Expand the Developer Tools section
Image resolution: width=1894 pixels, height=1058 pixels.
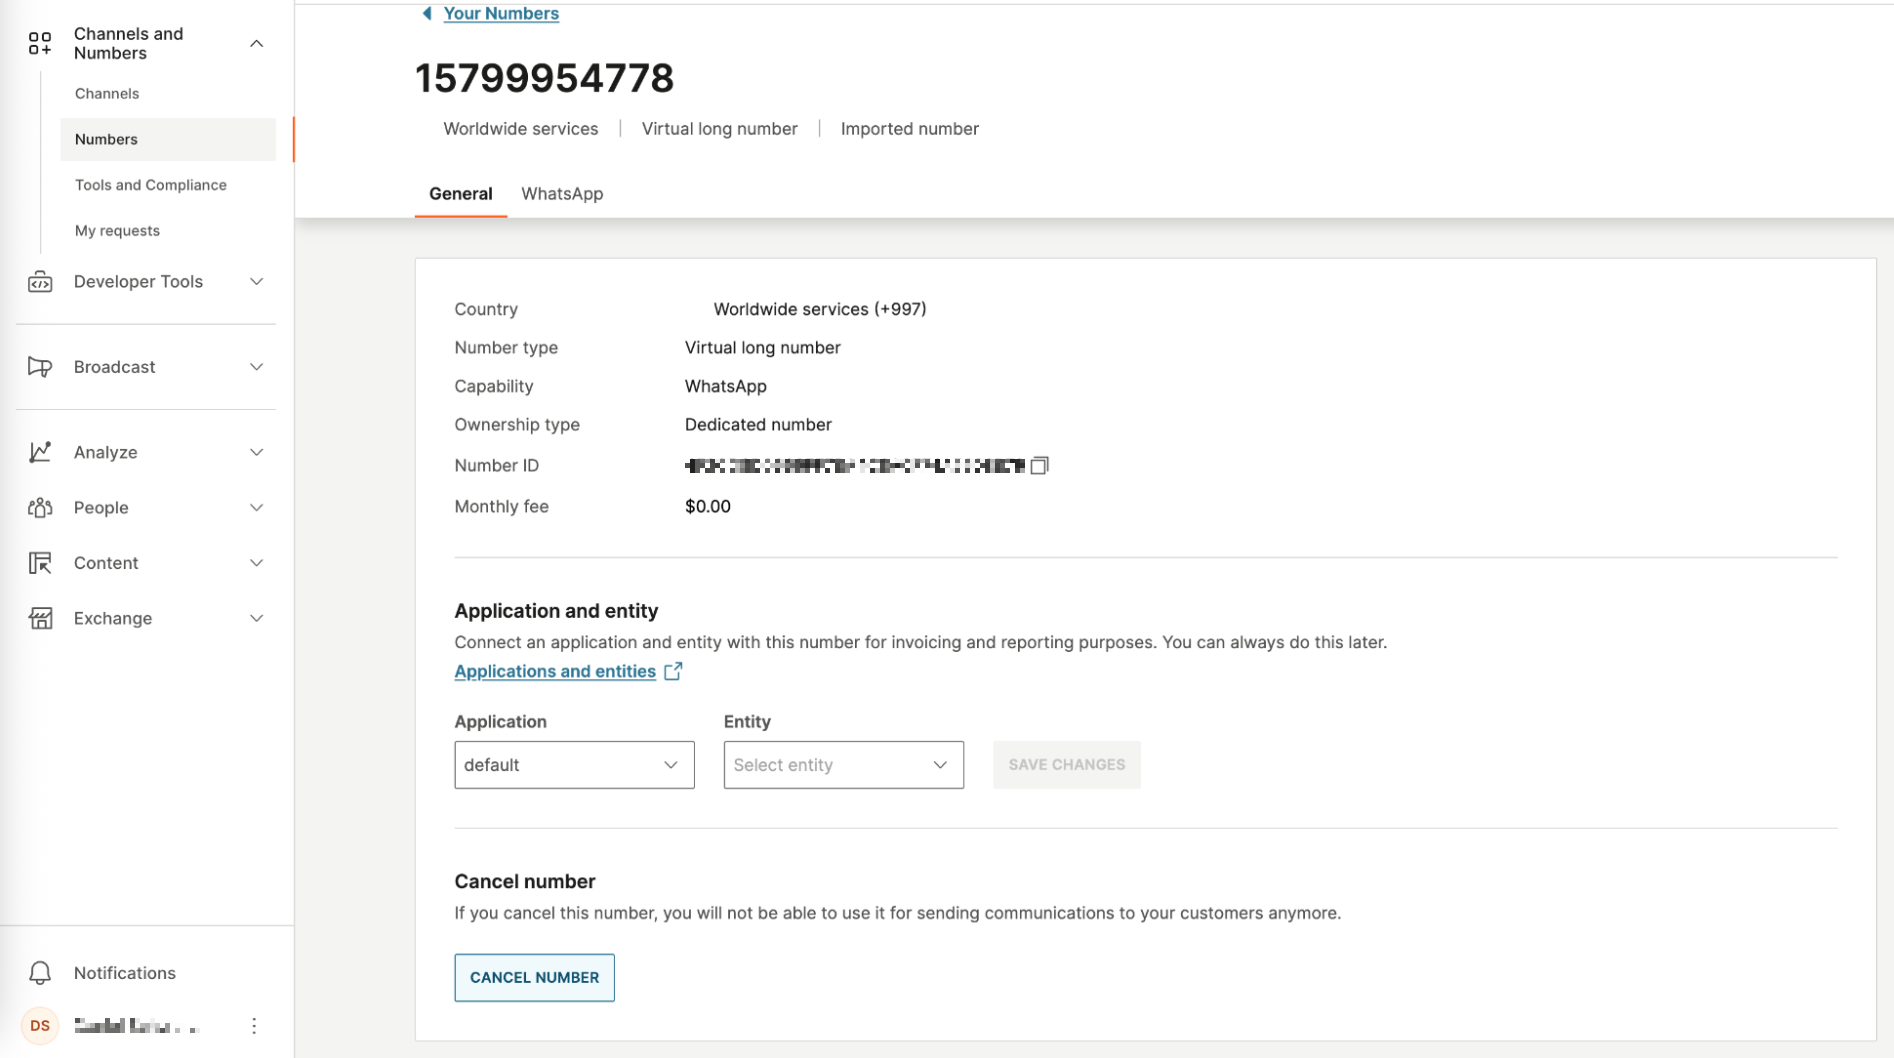pos(257,282)
